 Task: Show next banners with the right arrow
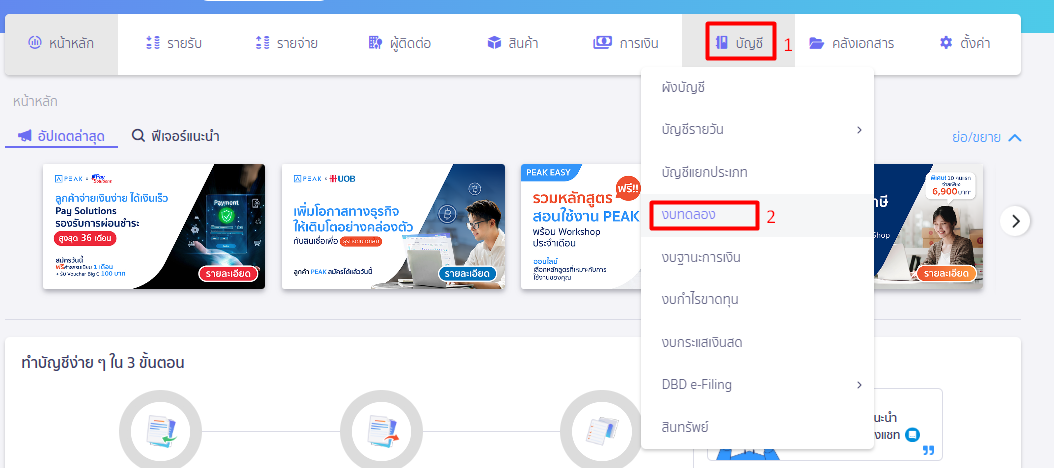coord(1015,221)
